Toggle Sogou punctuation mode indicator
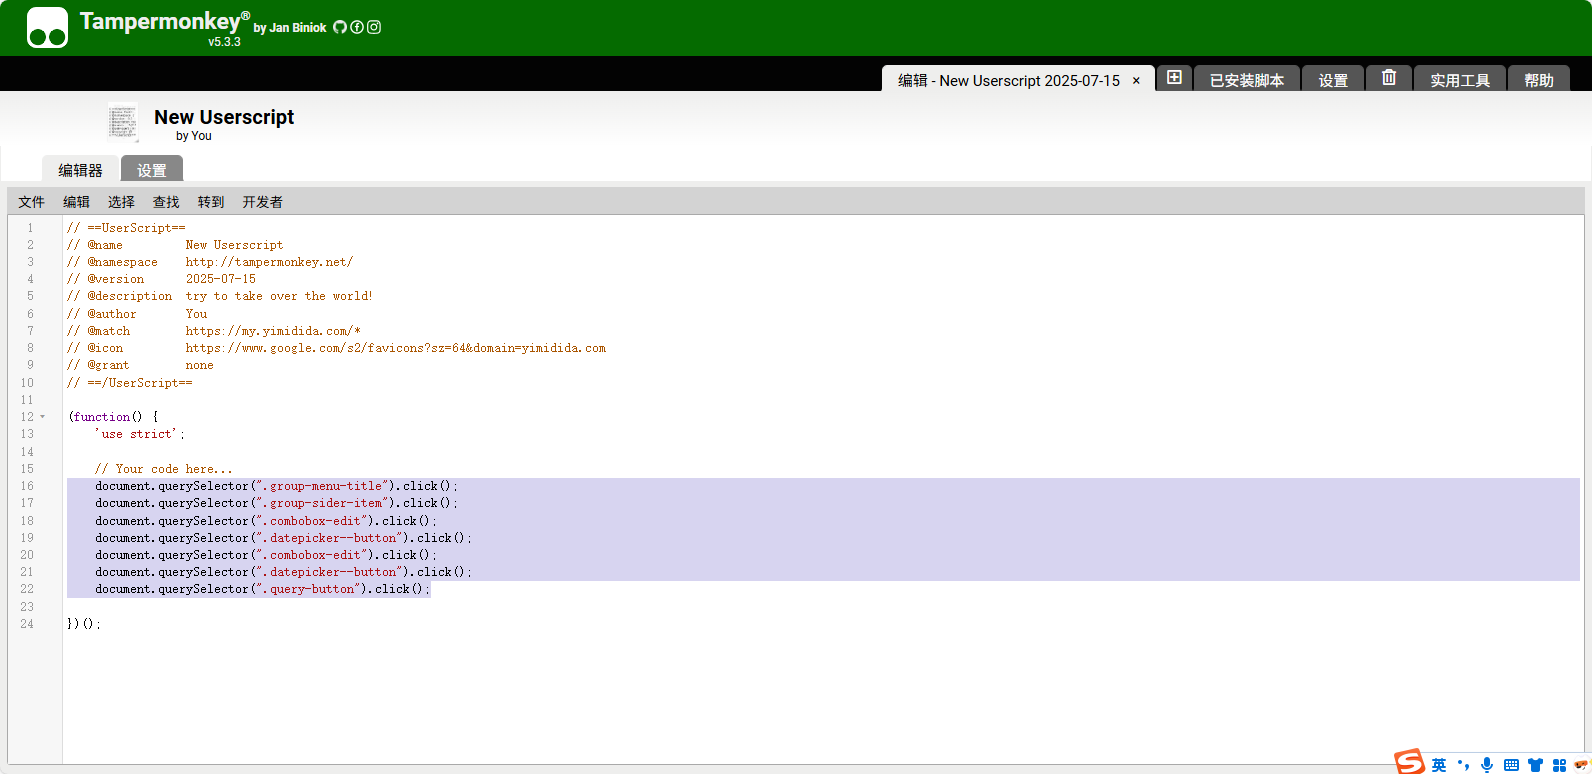The height and width of the screenshot is (774, 1592). [1464, 765]
